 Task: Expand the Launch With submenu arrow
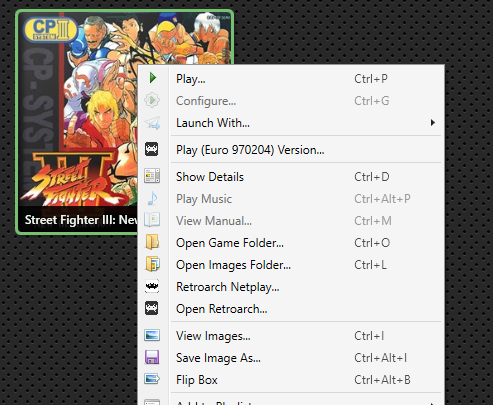432,123
